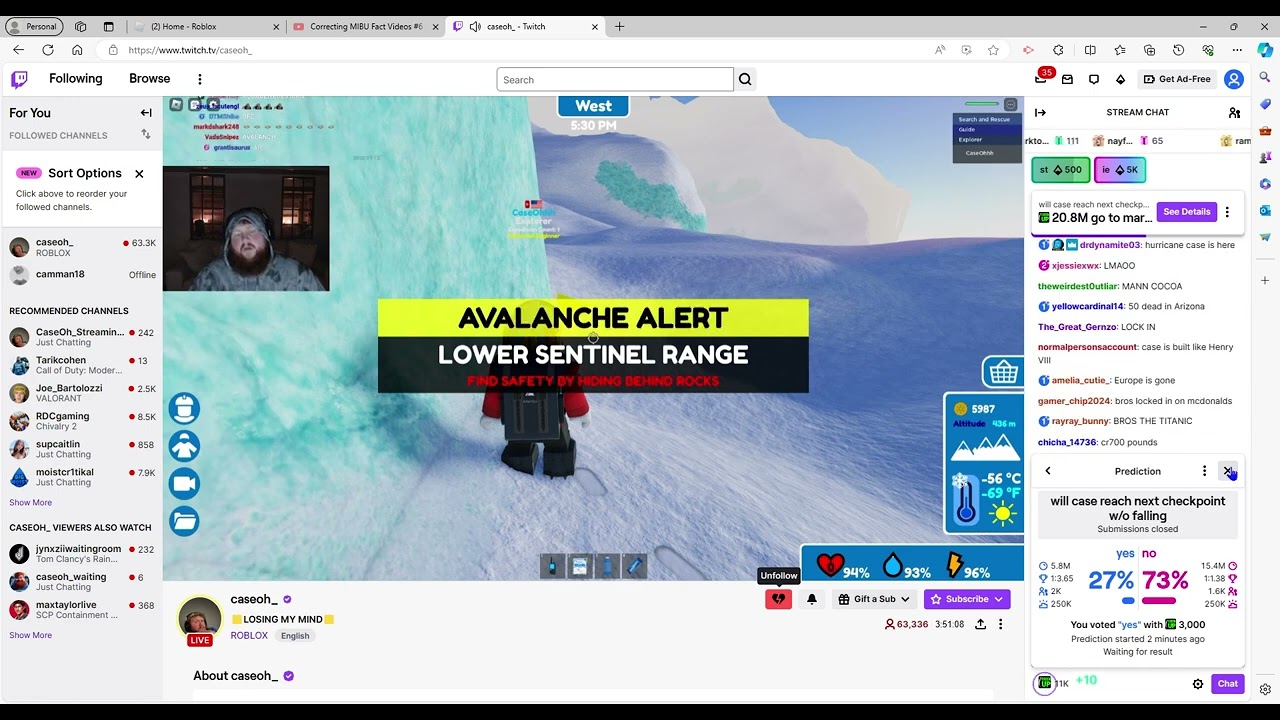
Task: Click gift leaderboard badge ie 5K
Action: click(1120, 170)
